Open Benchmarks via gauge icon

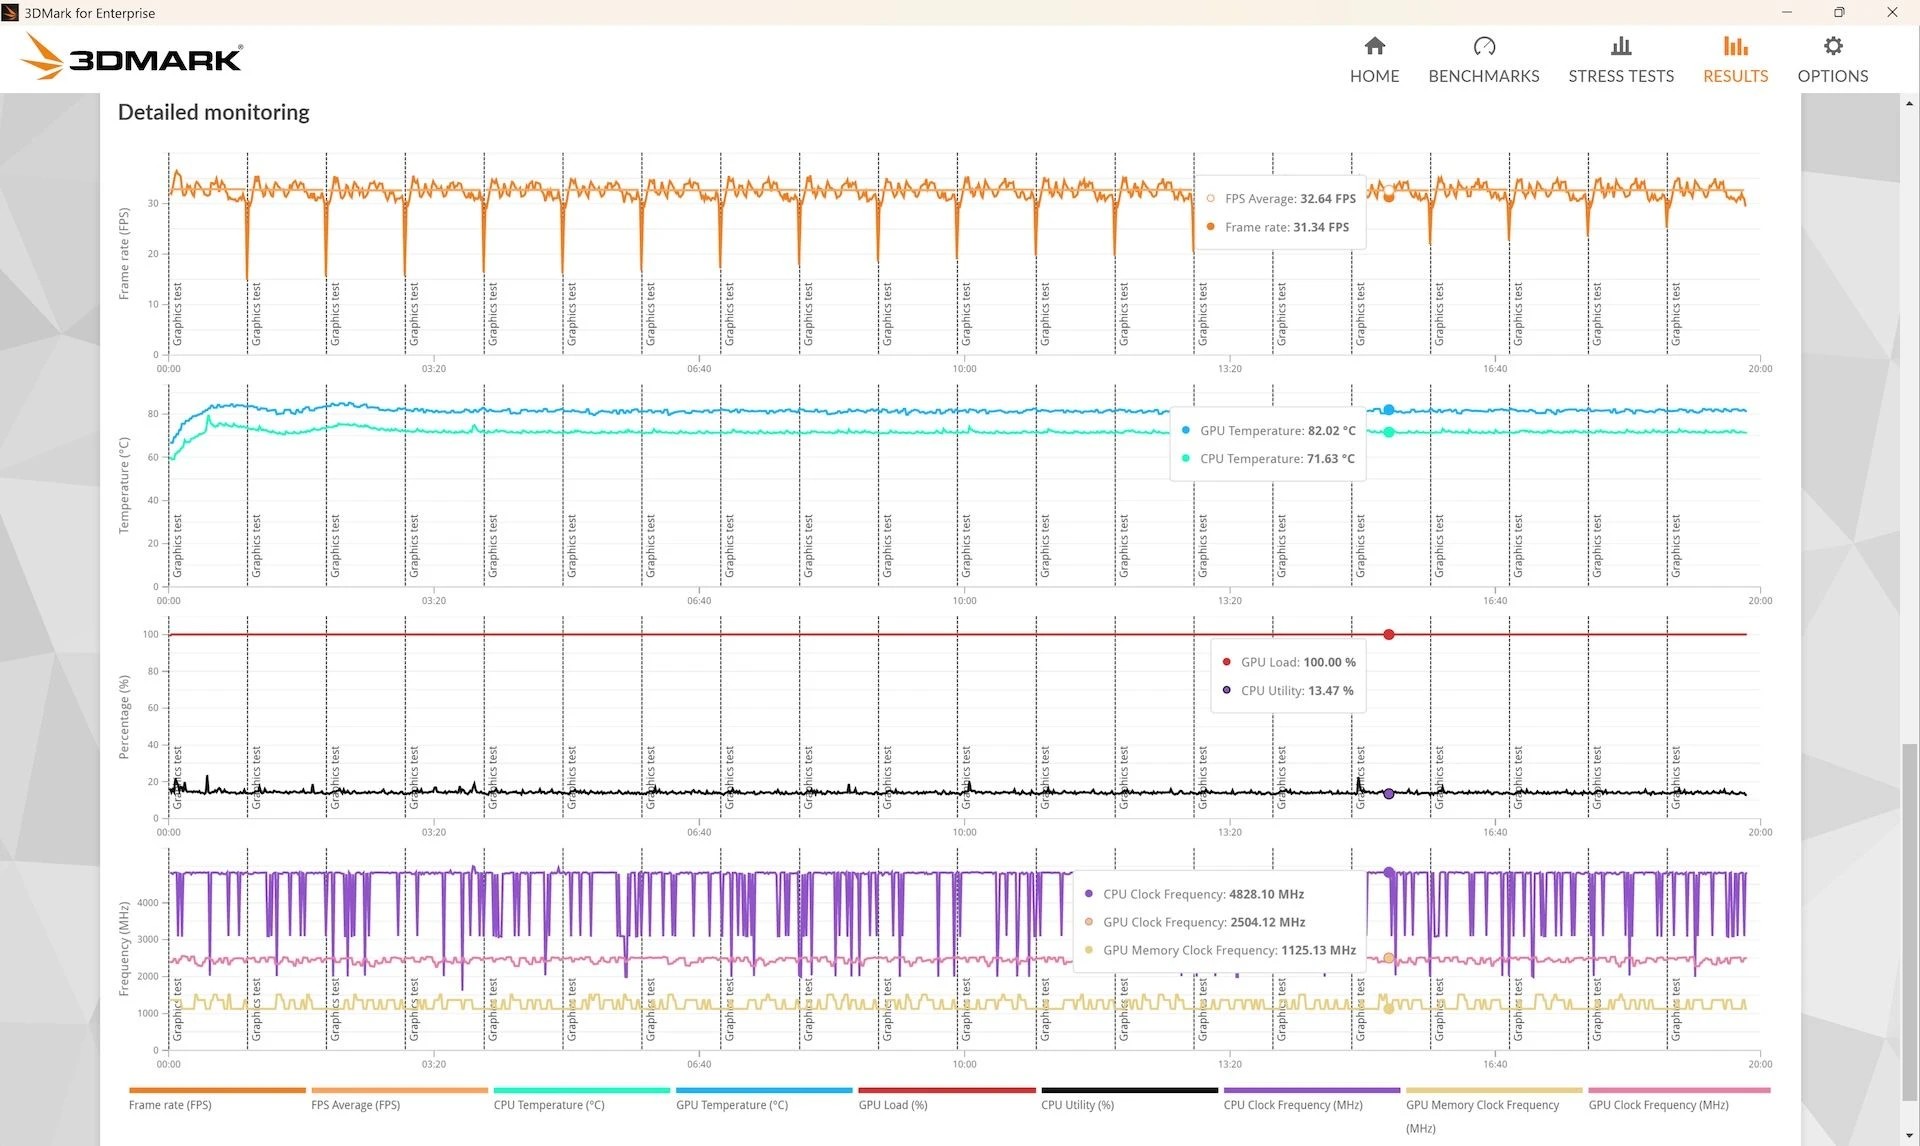coord(1483,46)
